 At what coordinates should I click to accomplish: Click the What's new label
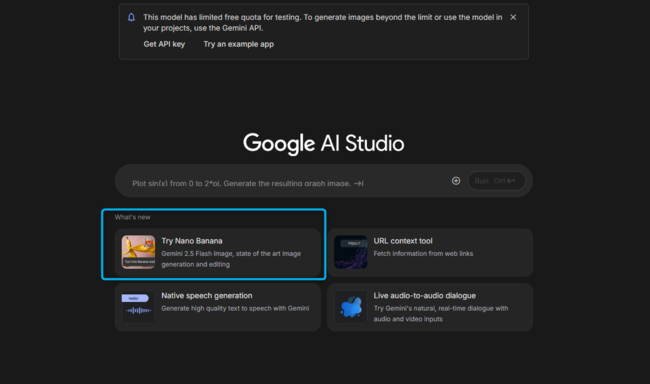(133, 217)
